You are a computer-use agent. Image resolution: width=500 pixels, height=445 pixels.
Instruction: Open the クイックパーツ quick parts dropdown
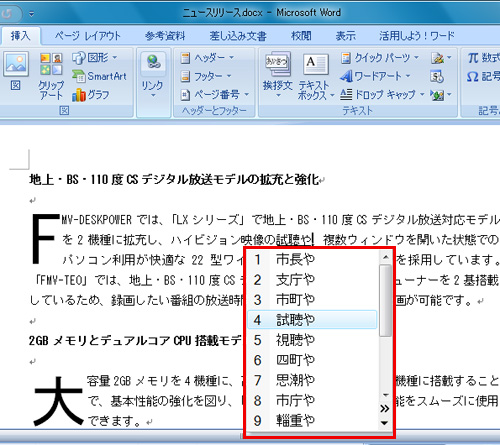(380, 58)
